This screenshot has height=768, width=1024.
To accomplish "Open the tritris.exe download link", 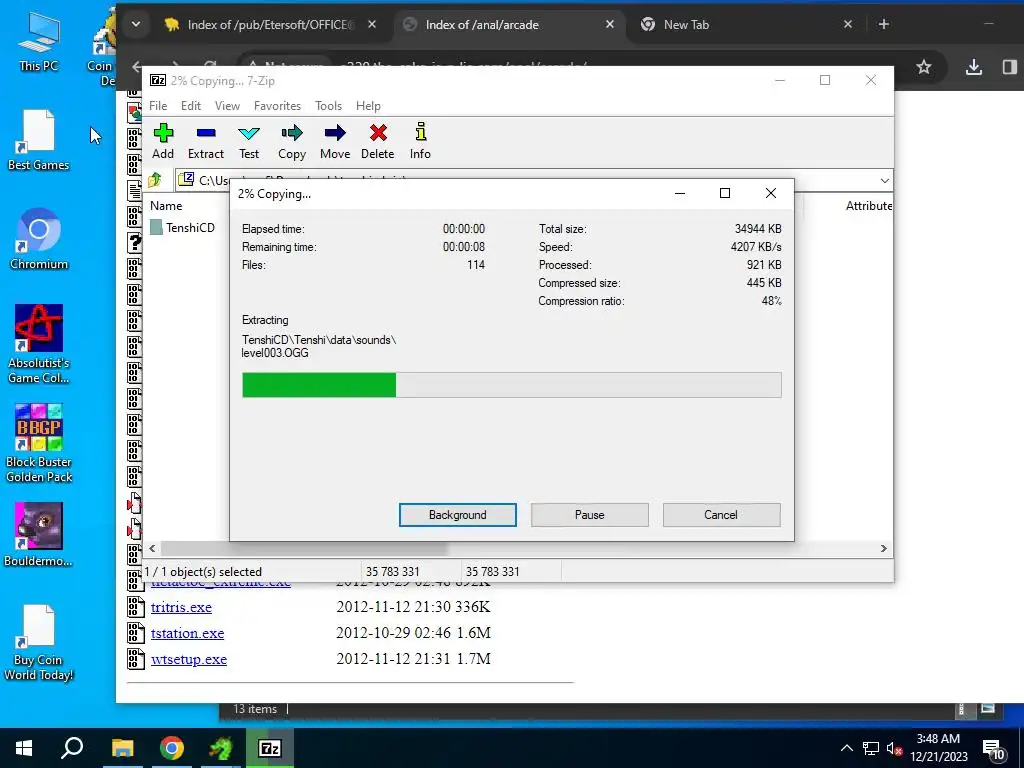I will [181, 607].
